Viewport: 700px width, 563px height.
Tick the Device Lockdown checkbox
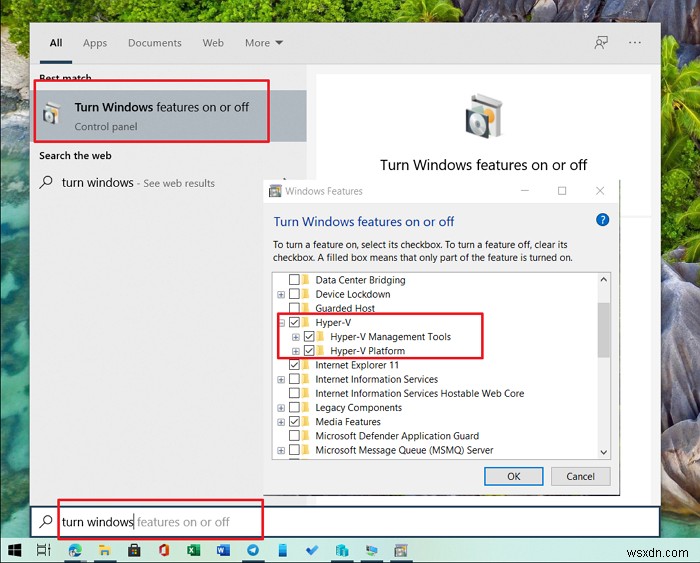click(x=294, y=294)
